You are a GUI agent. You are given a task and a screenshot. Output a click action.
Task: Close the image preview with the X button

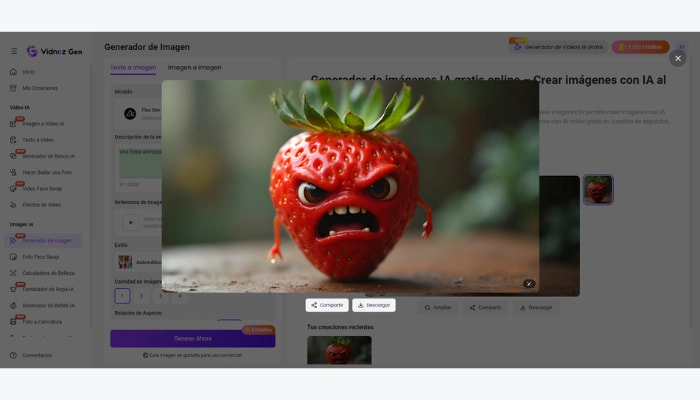[678, 58]
